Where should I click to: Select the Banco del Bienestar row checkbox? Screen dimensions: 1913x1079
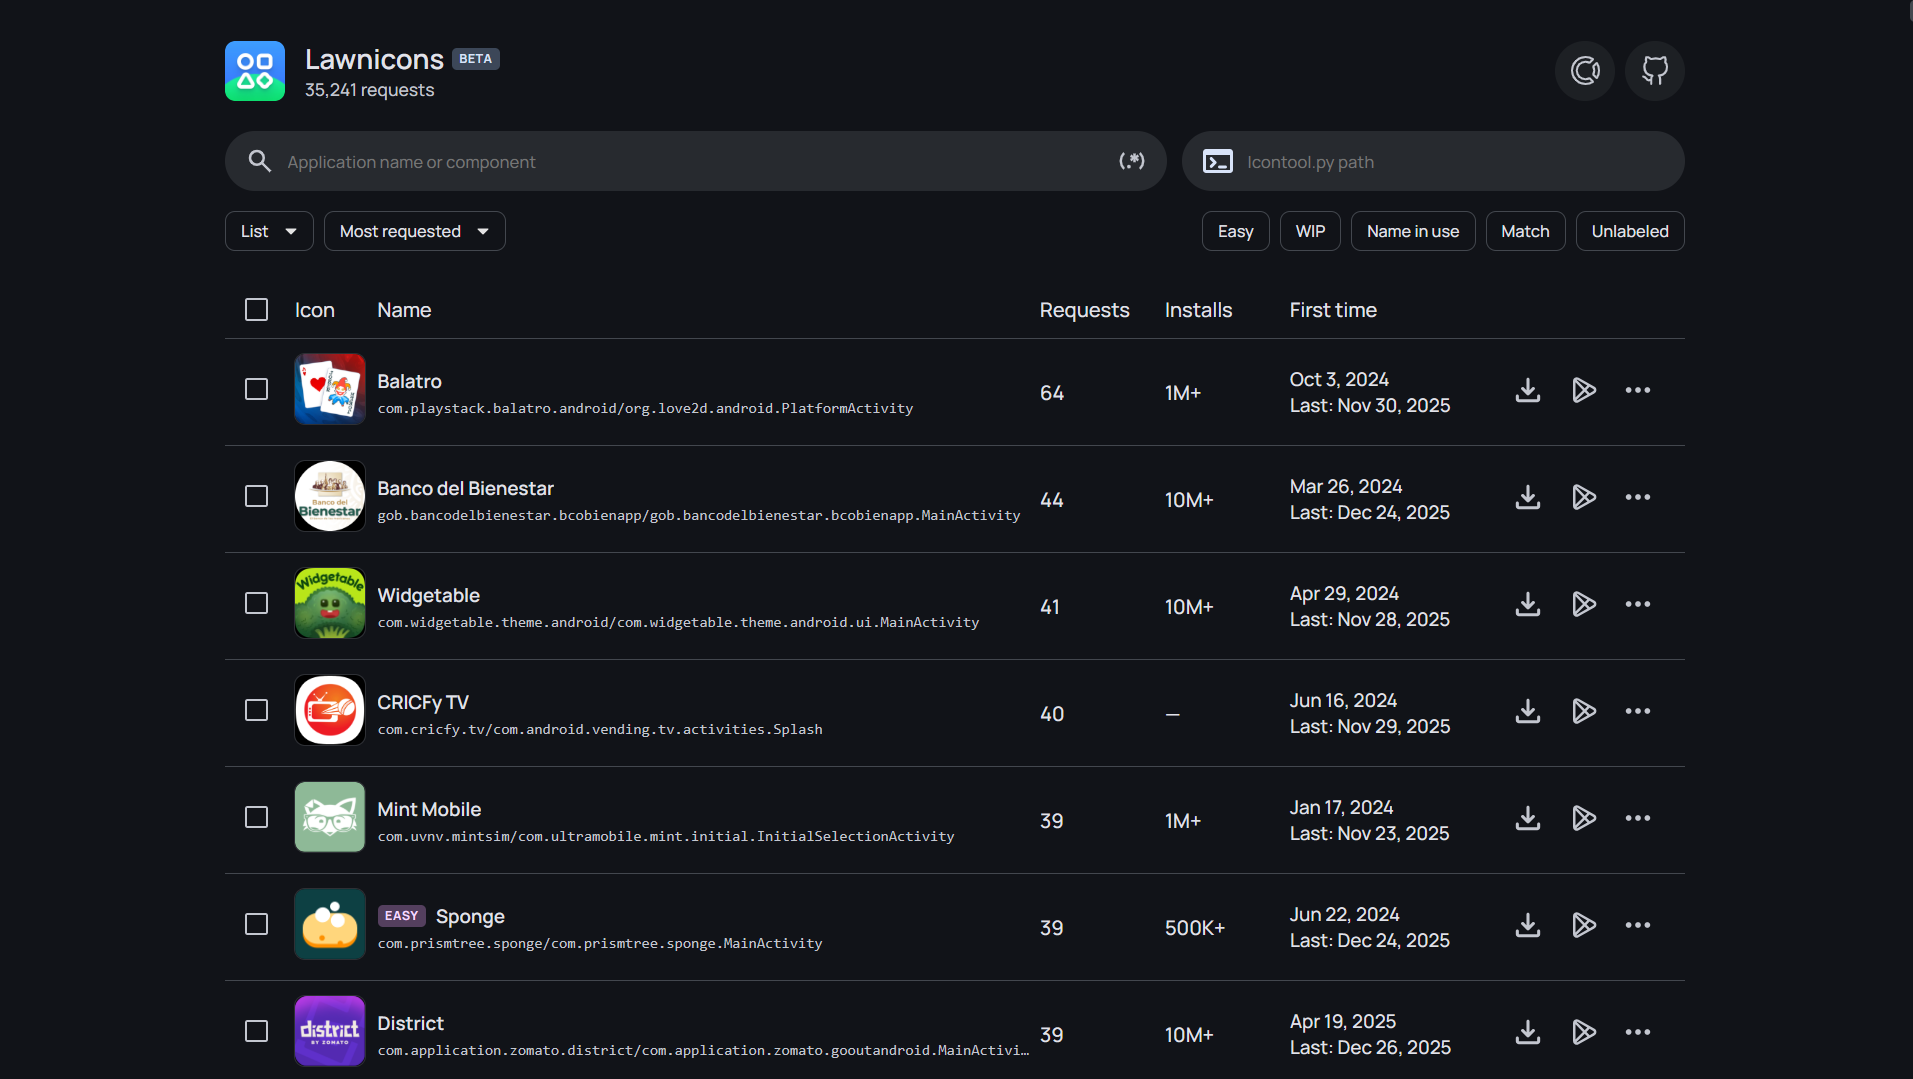pos(256,496)
